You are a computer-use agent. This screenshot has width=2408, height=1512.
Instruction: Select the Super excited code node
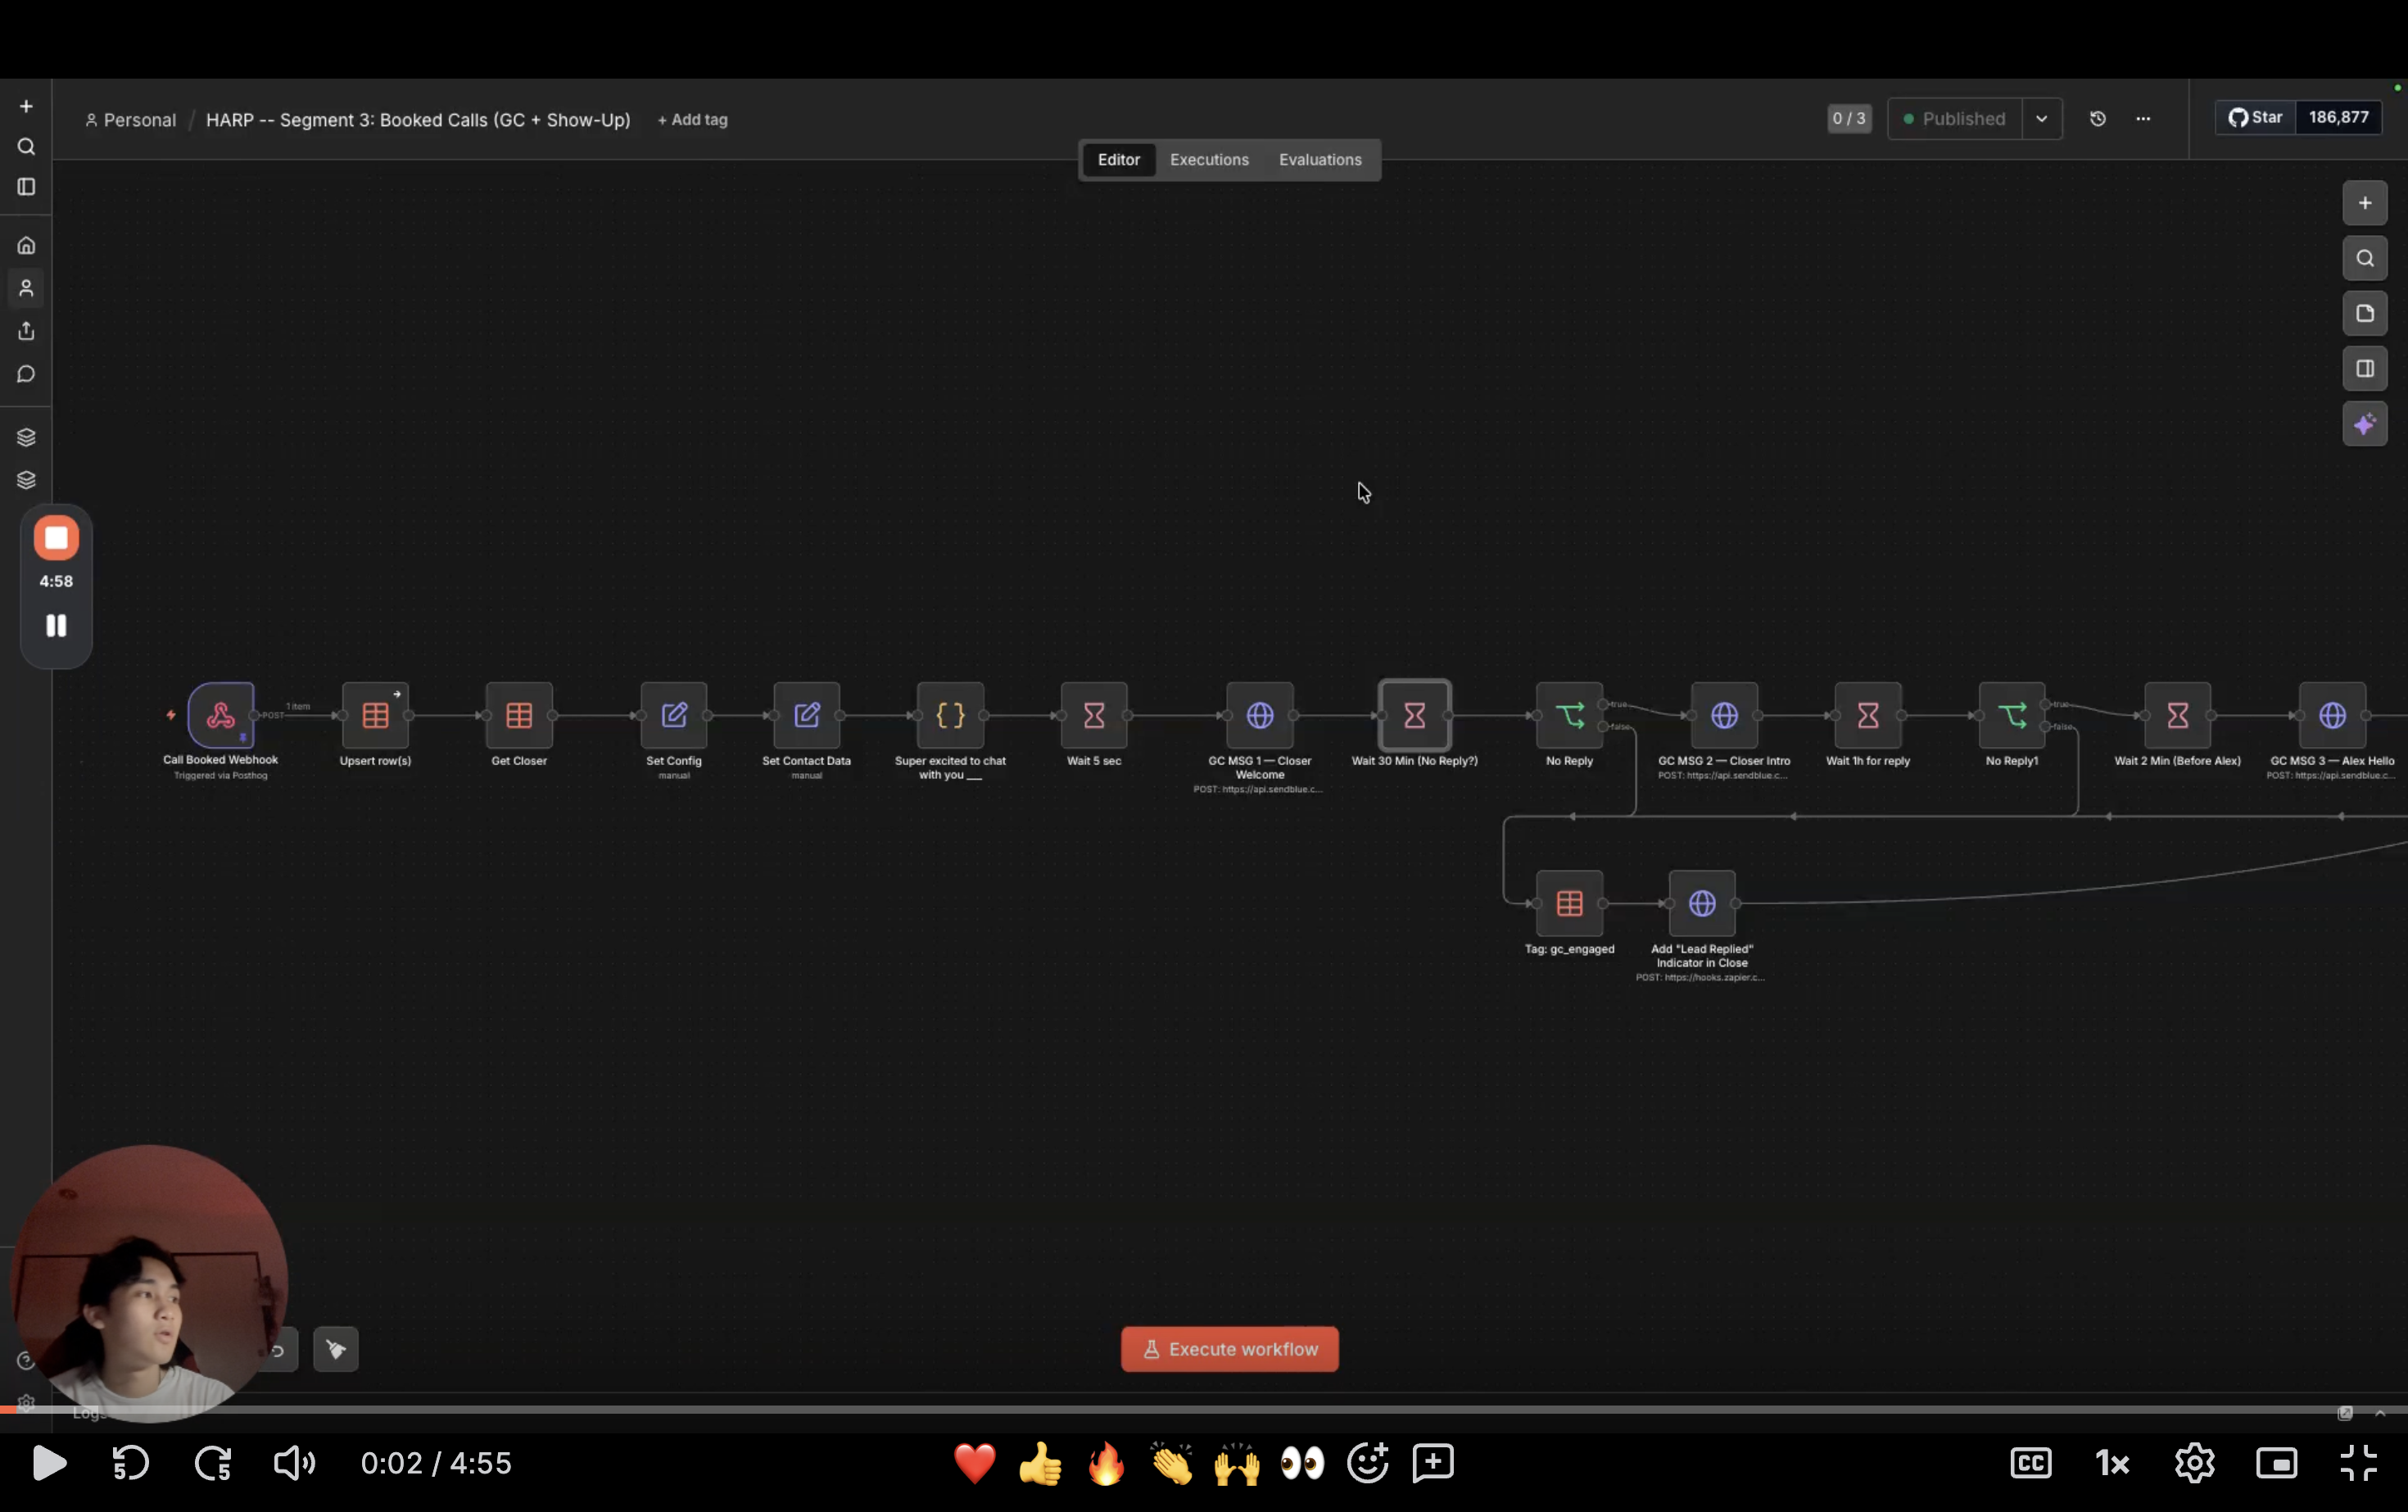pos(950,715)
